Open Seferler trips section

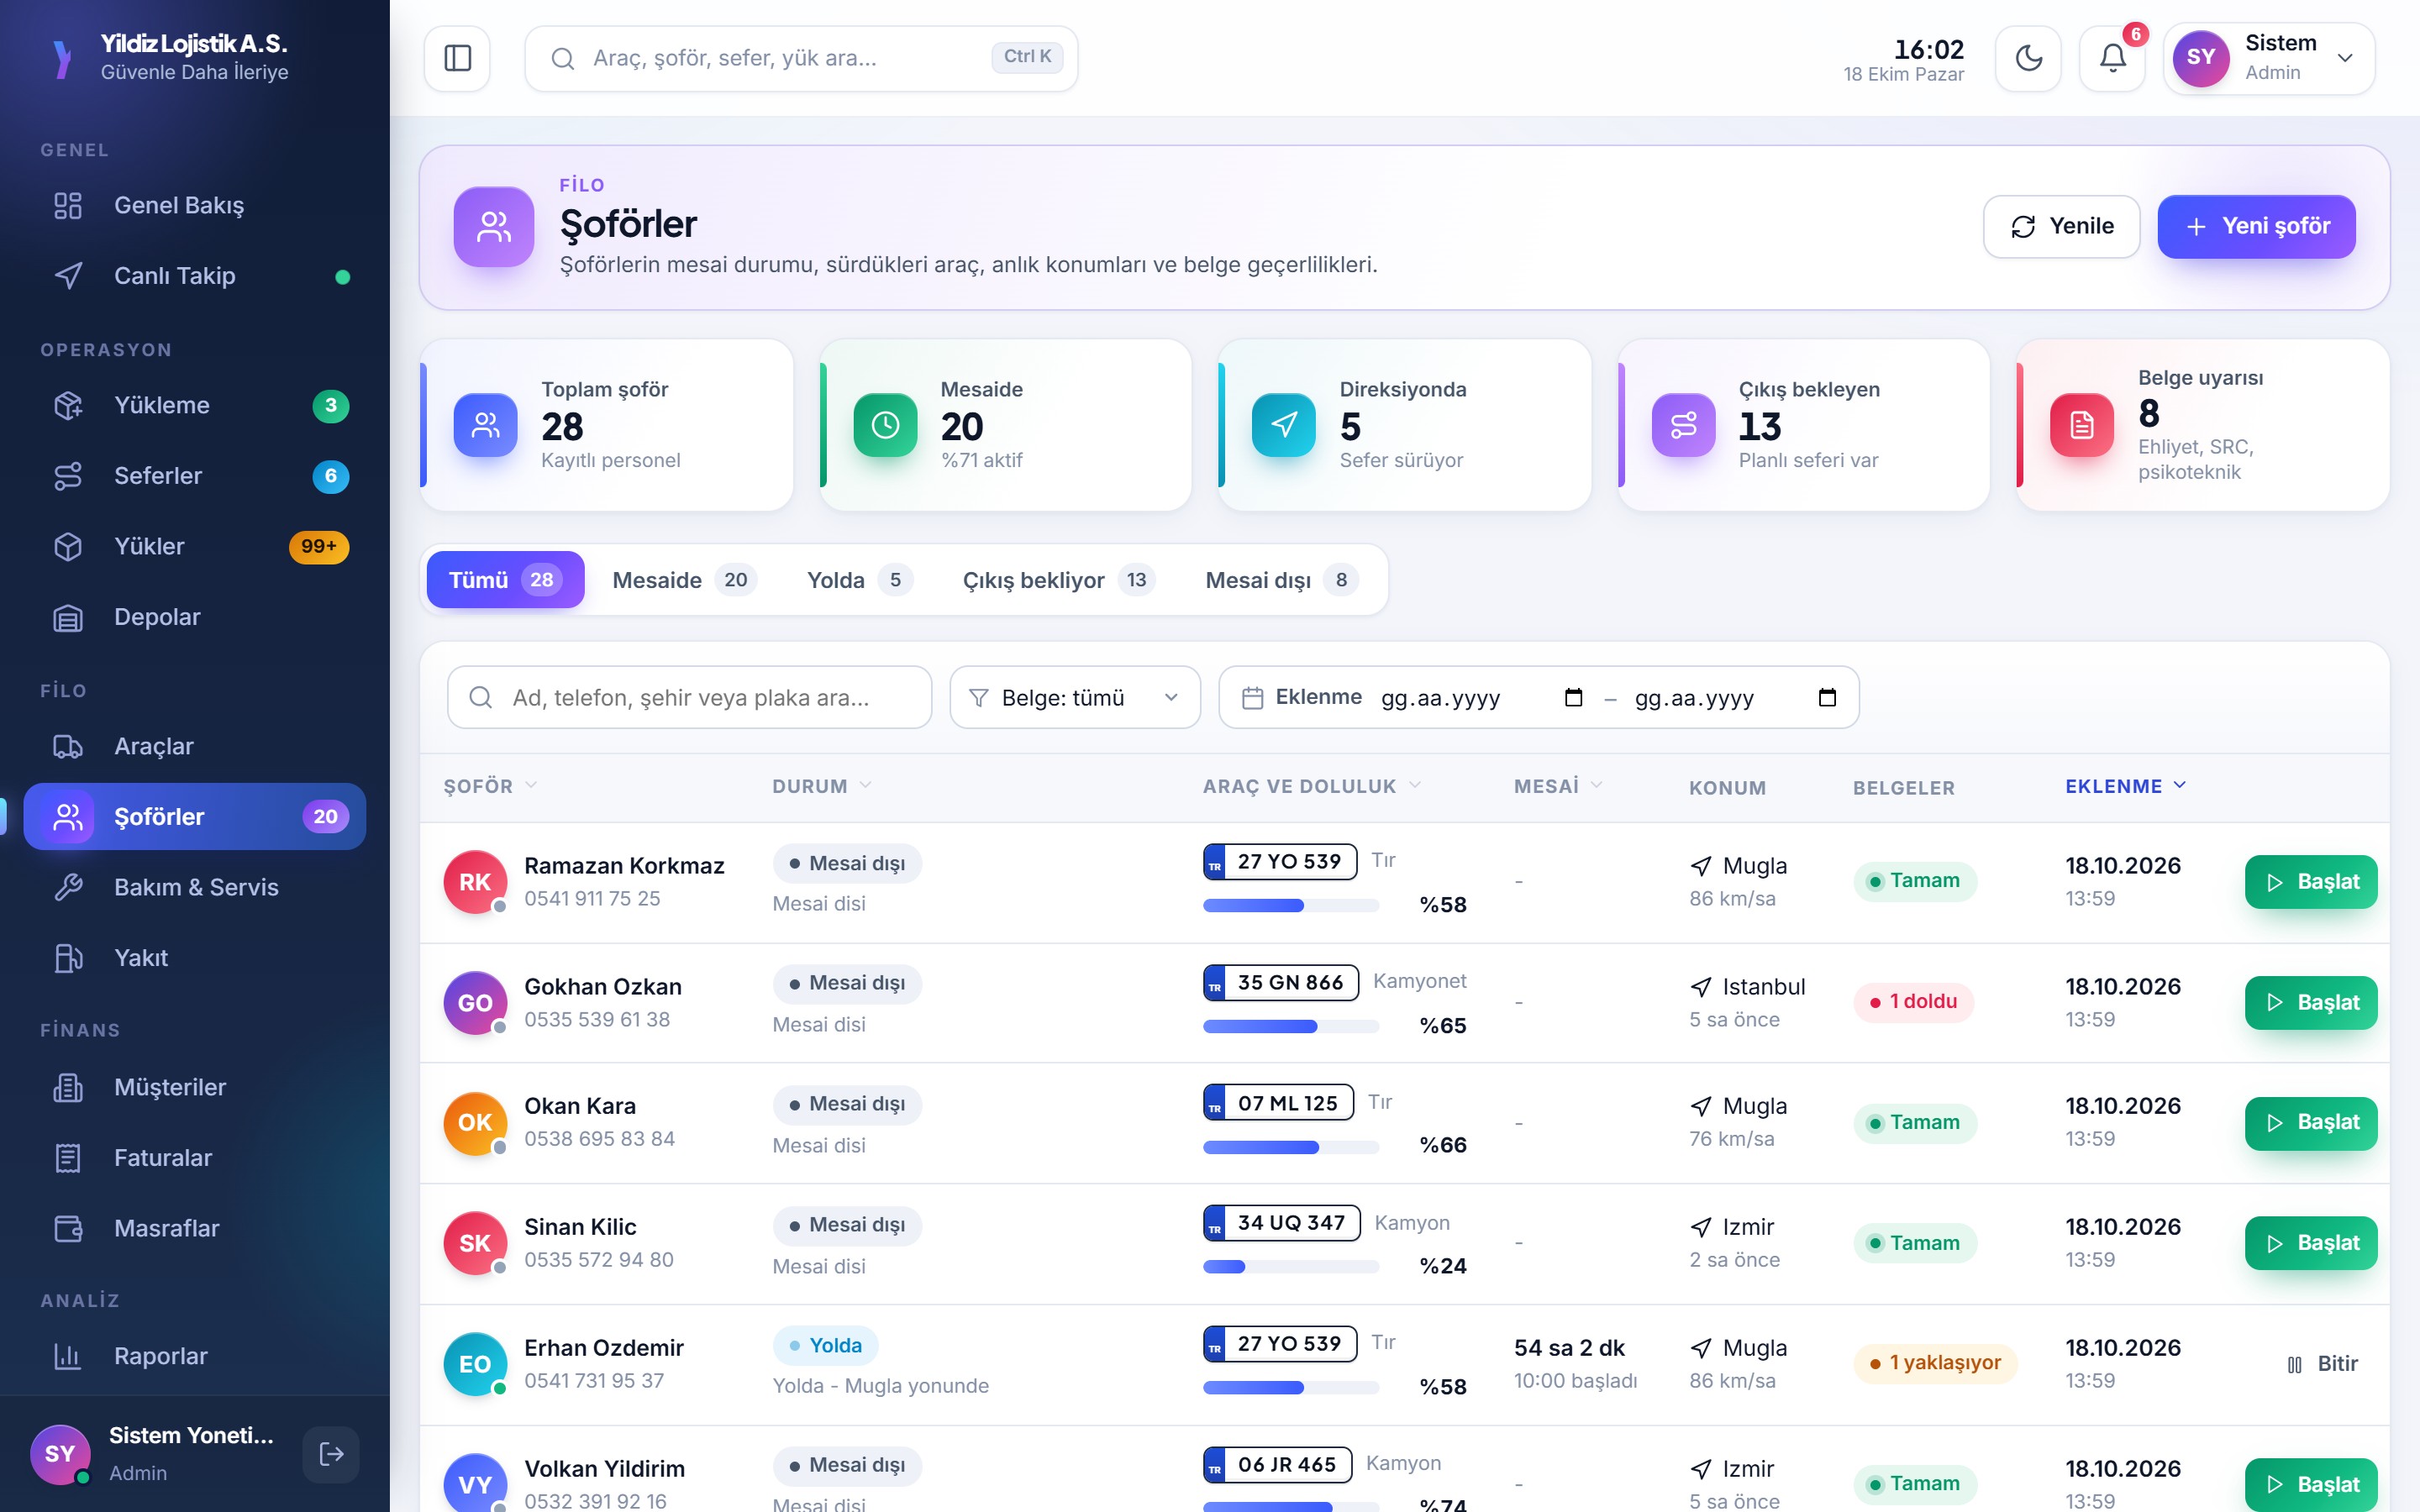point(195,475)
